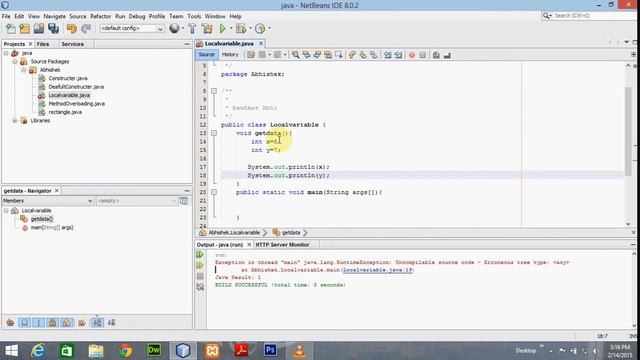Click the Uncomment code editor icon

[x=447, y=55]
